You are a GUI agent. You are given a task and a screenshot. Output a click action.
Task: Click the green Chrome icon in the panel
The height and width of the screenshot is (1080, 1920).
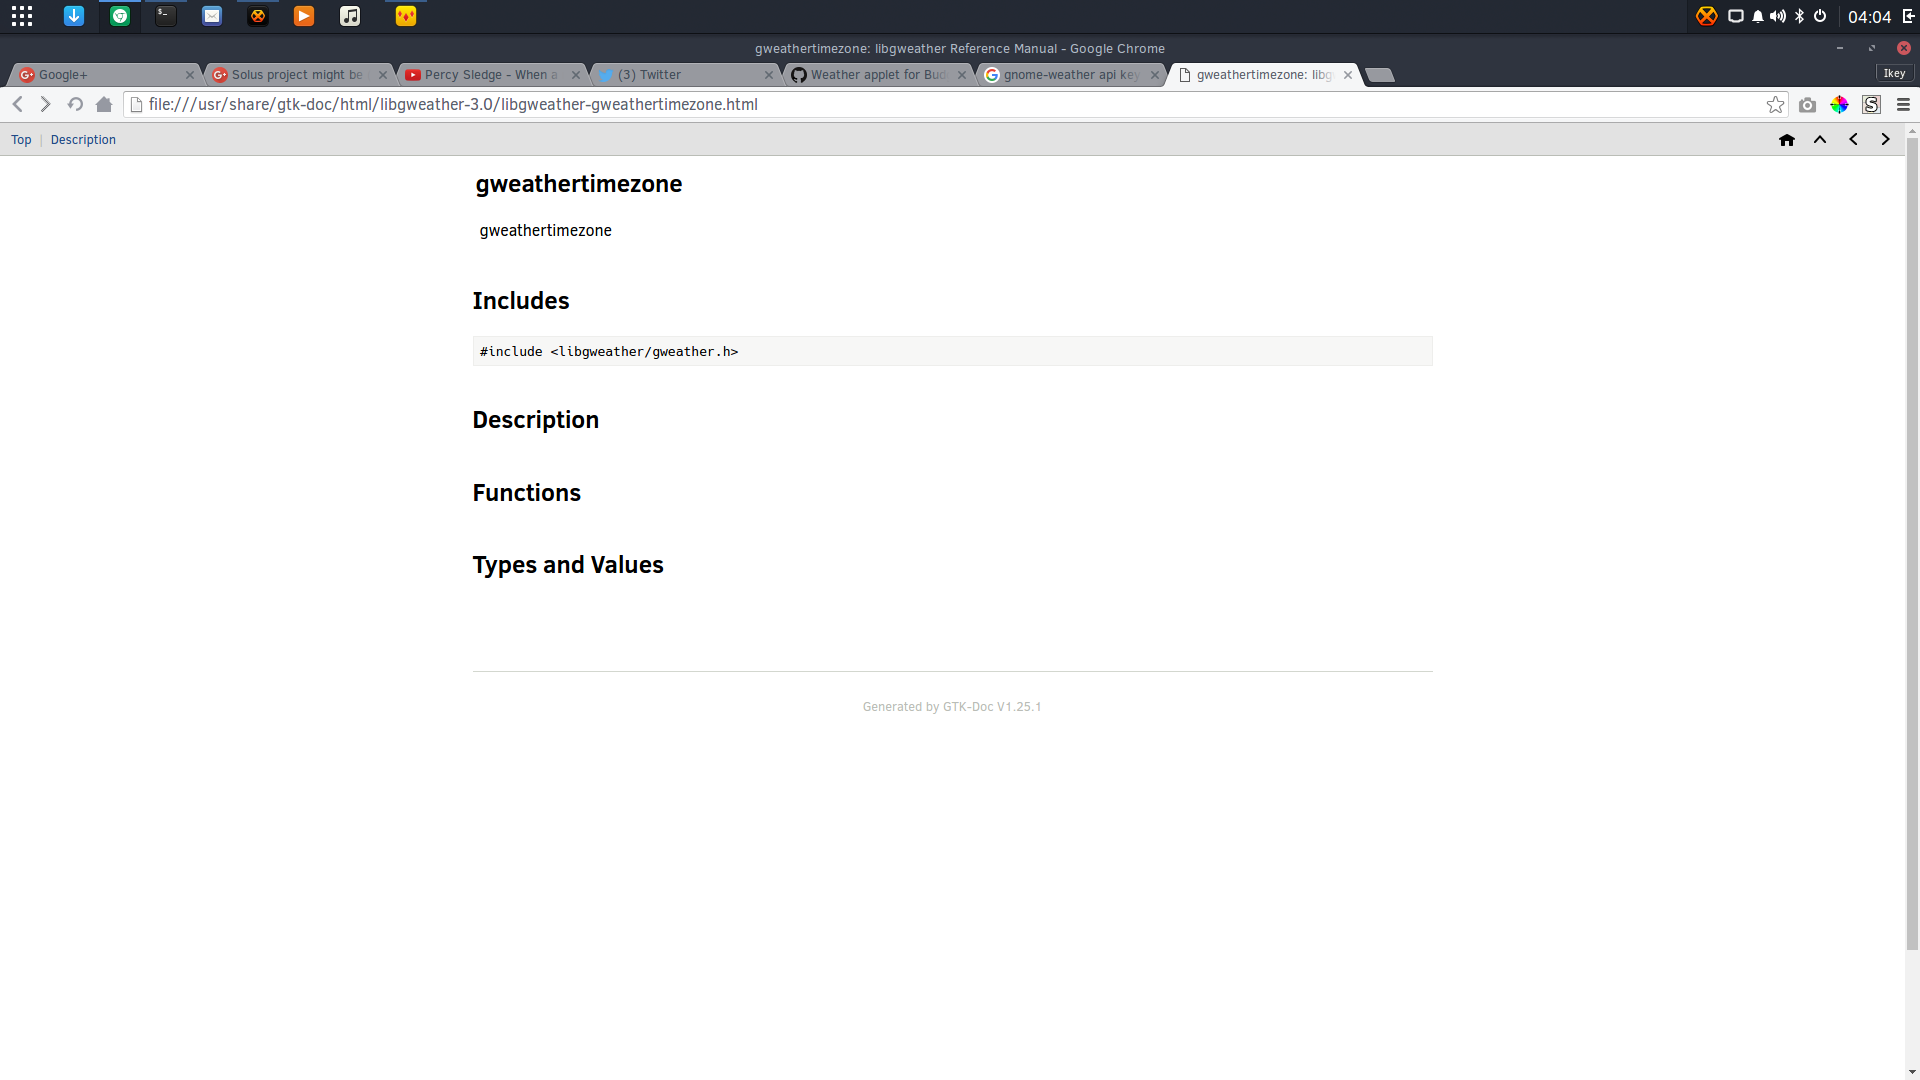(x=120, y=16)
